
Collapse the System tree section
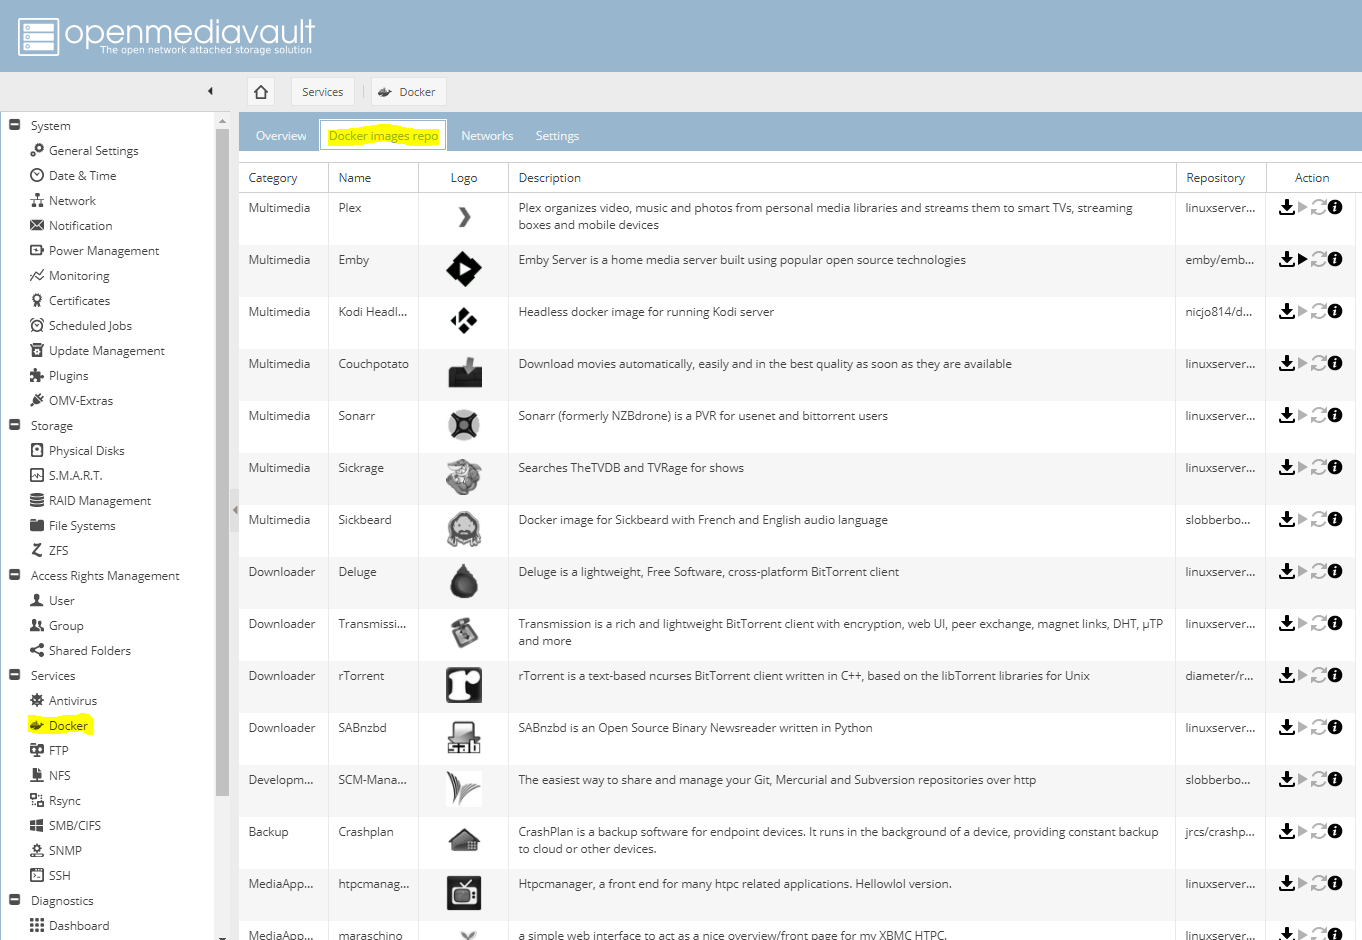click(x=15, y=125)
